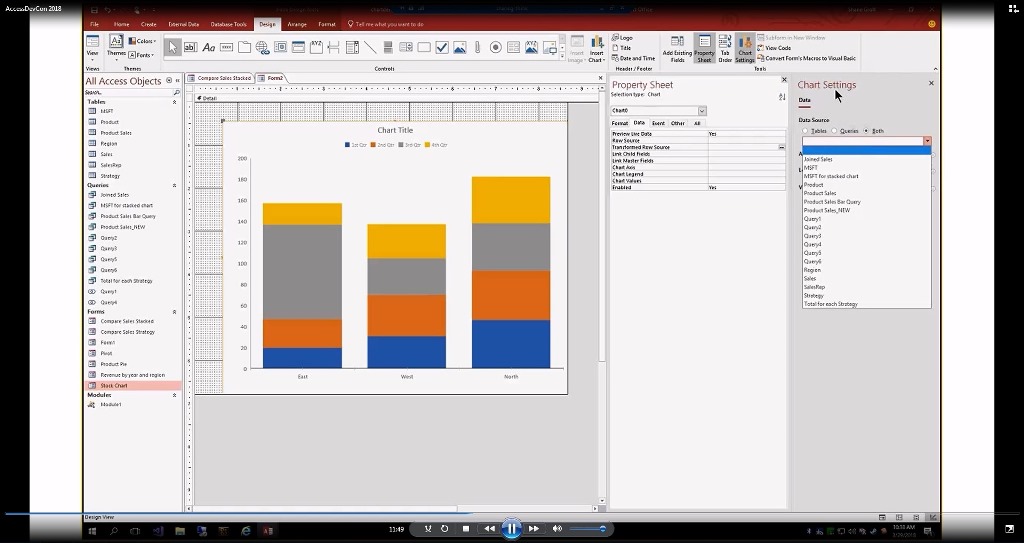Choose the Attachment paperclip control

477,47
